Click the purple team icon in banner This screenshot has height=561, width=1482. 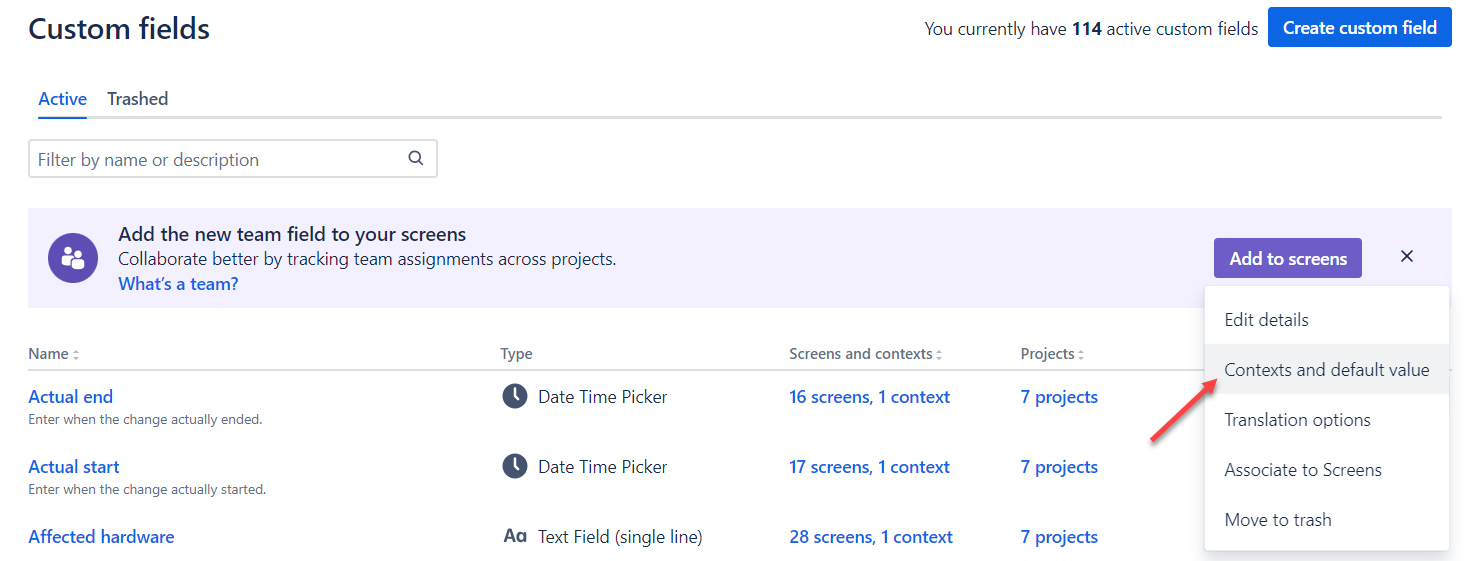tap(73, 258)
